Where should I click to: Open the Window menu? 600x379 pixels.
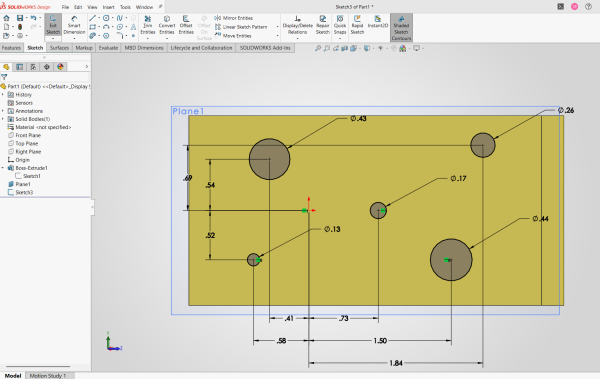144,7
